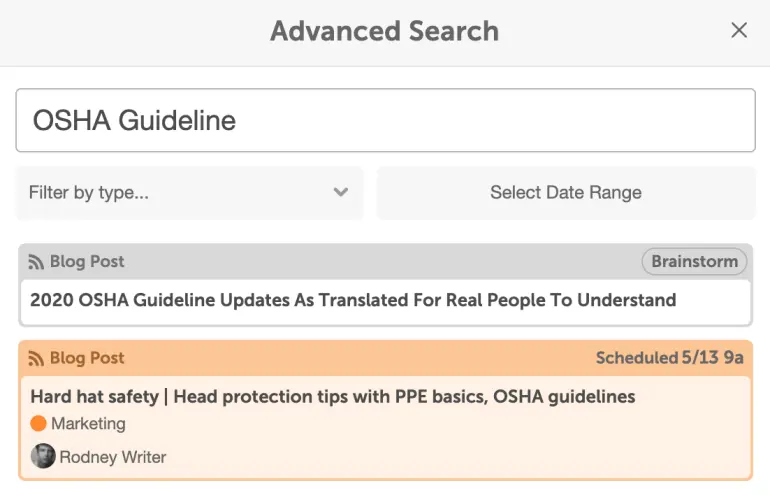Click the Marketing tag label
Viewport: 770px width, 495px height.
pos(88,423)
